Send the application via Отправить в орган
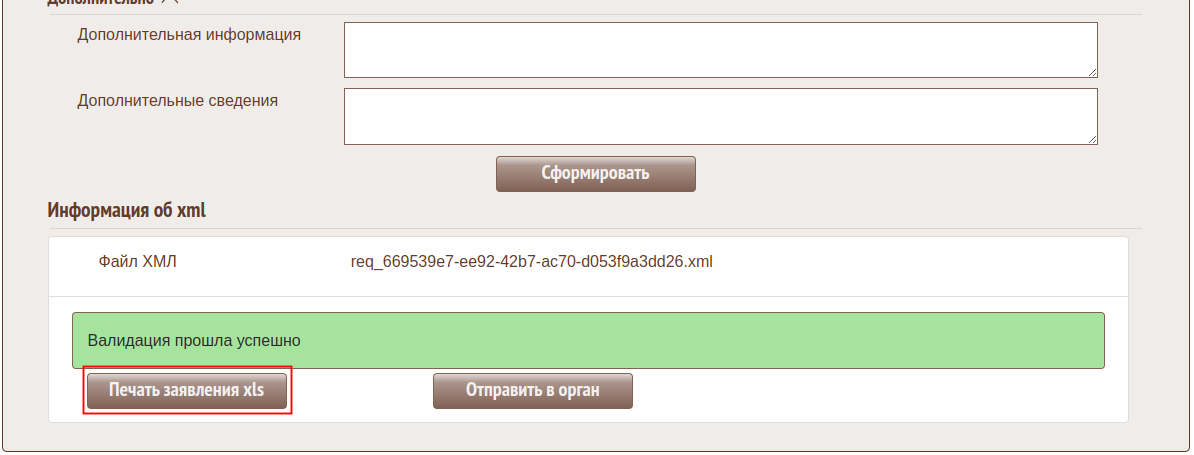The image size is (1194, 455). coord(532,390)
